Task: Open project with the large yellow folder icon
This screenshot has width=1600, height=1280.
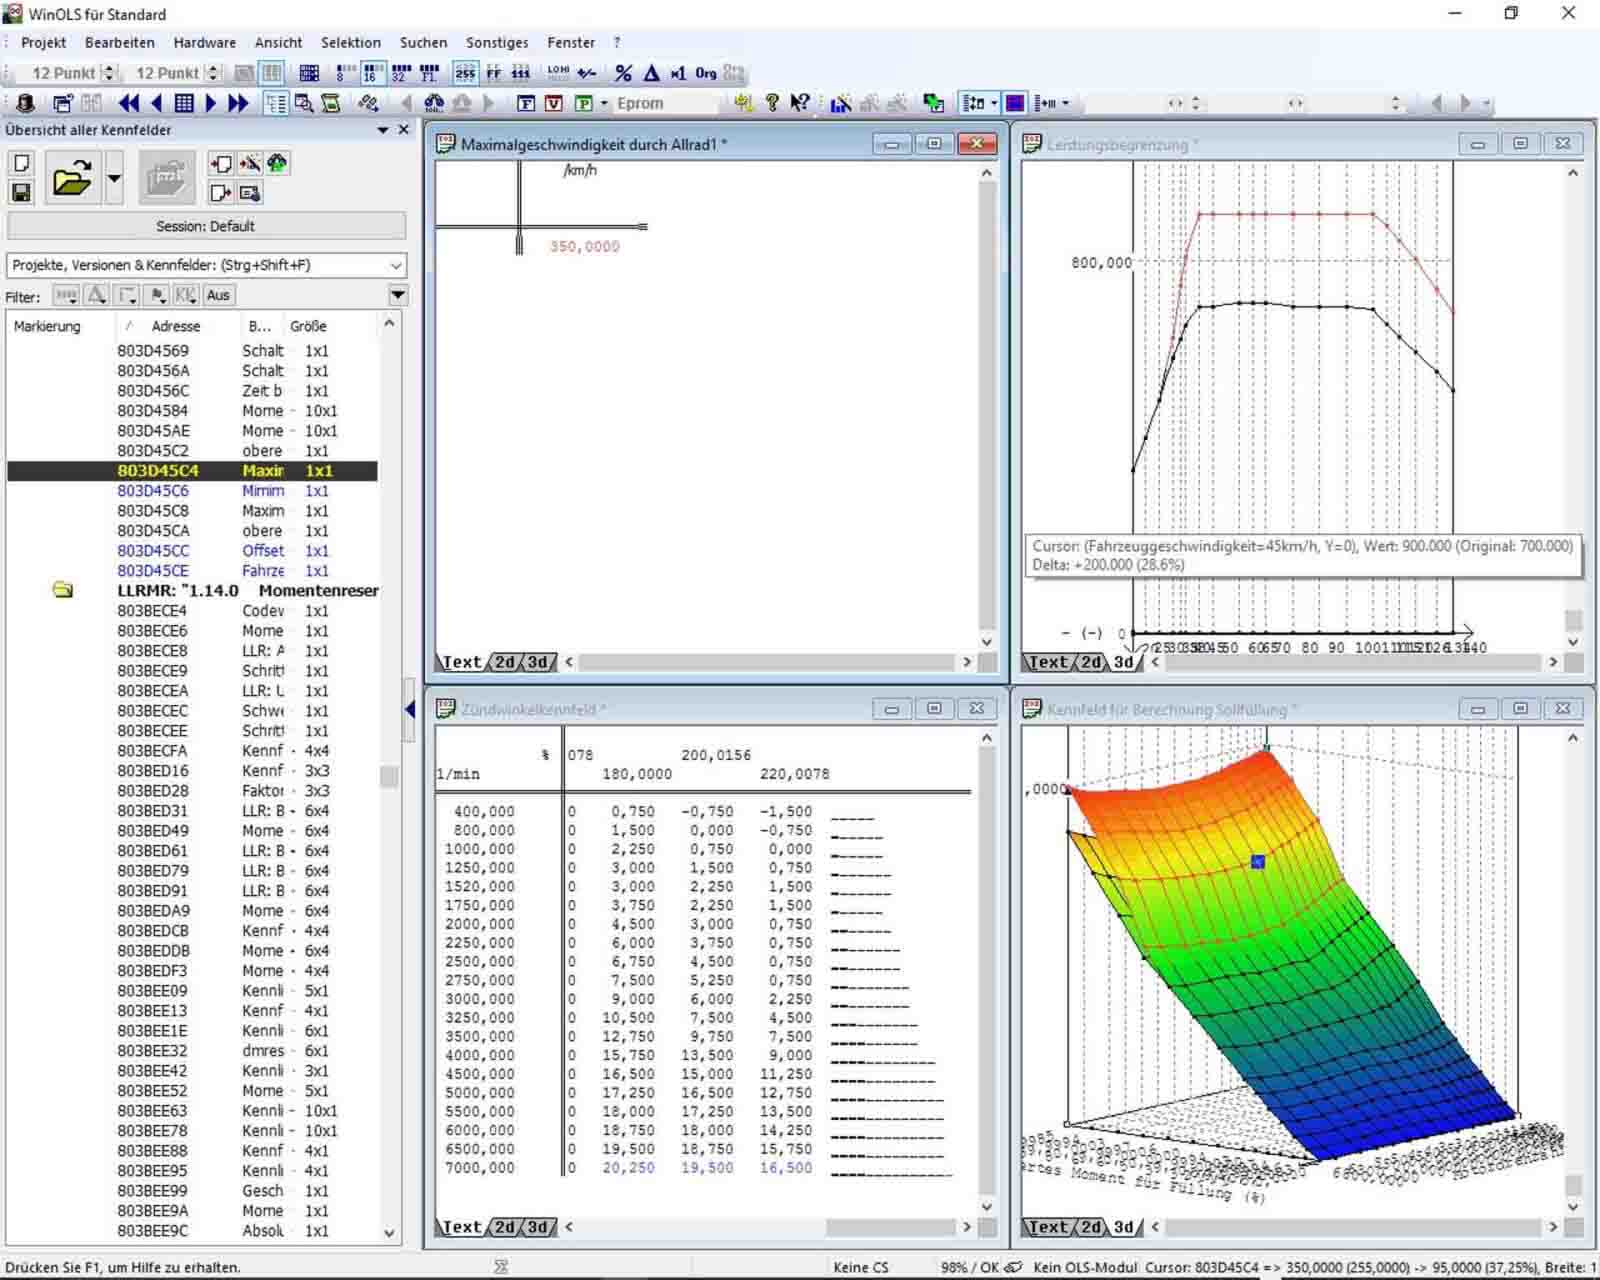Action: 71,178
